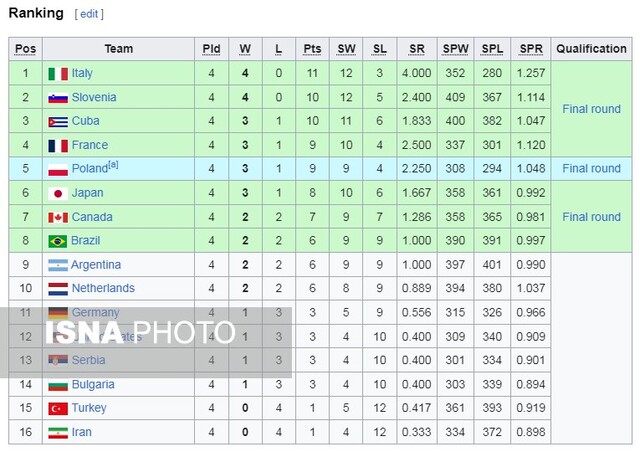The image size is (640, 462).
Task: Click the Team column header
Action: [118, 49]
